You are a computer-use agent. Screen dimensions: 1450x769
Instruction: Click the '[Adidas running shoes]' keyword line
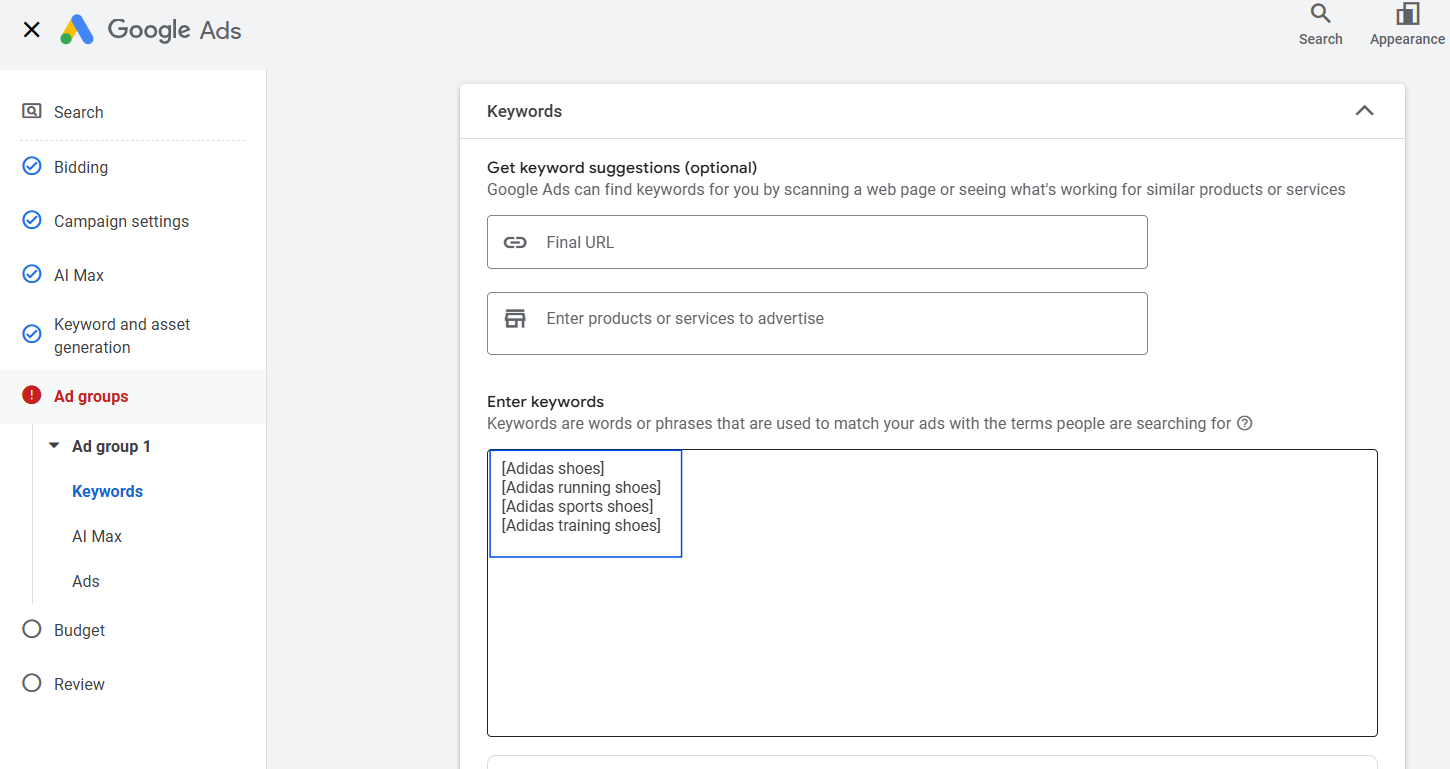[581, 487]
